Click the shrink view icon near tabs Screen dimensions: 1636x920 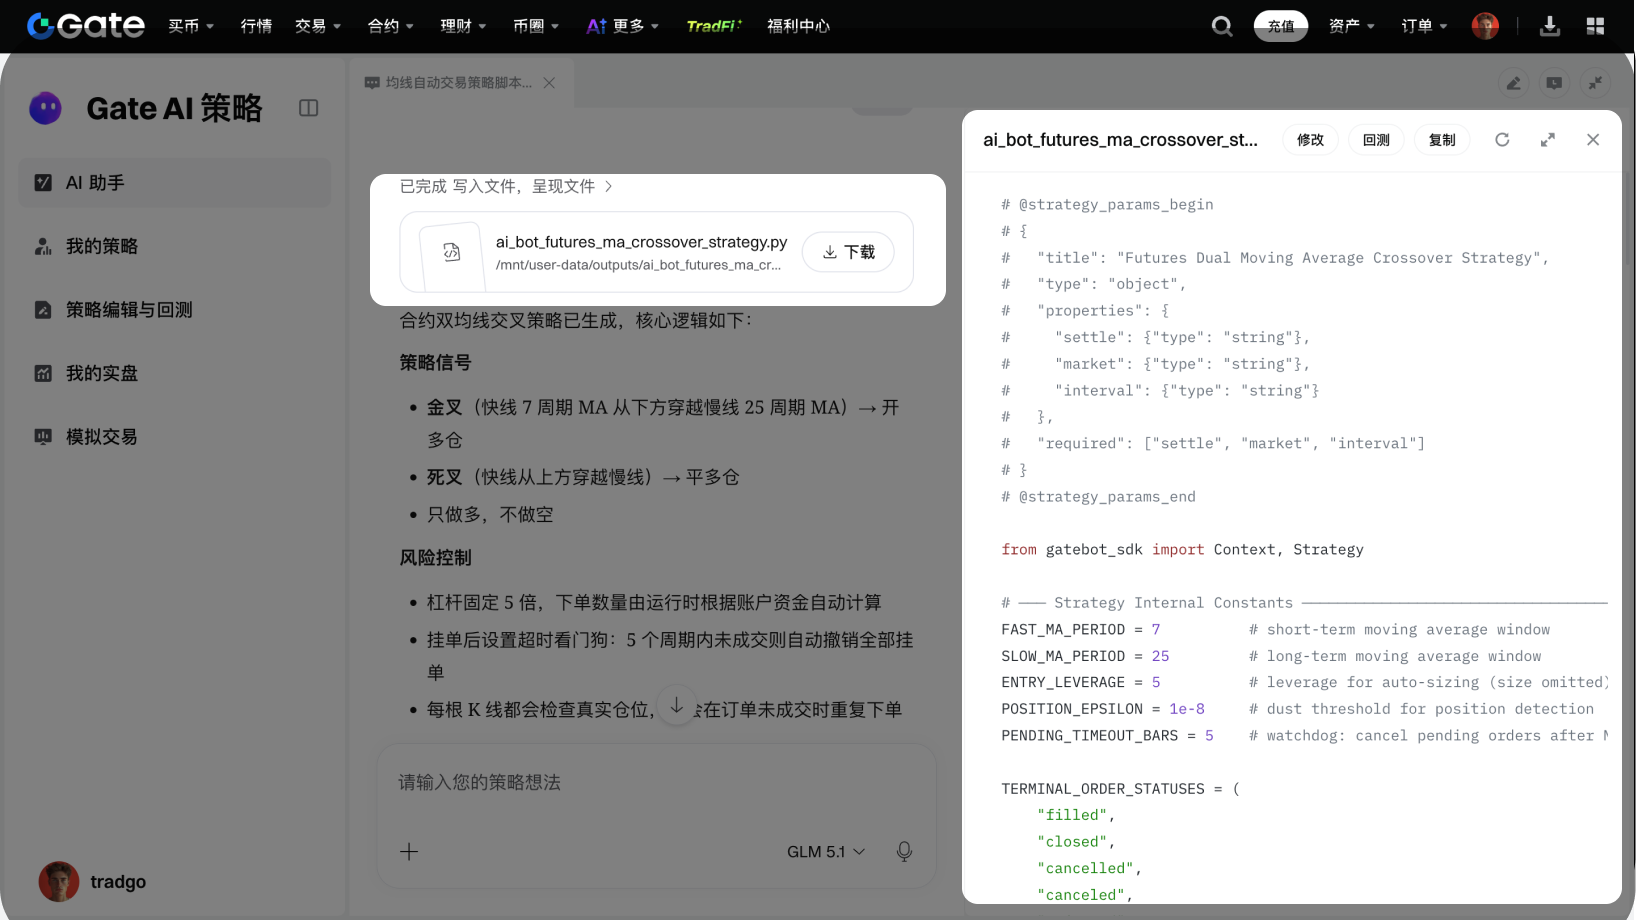1595,83
